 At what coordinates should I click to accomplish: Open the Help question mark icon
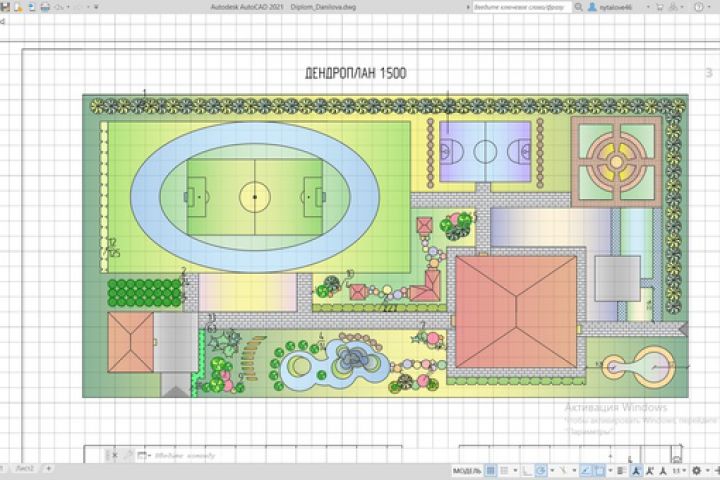(699, 7)
